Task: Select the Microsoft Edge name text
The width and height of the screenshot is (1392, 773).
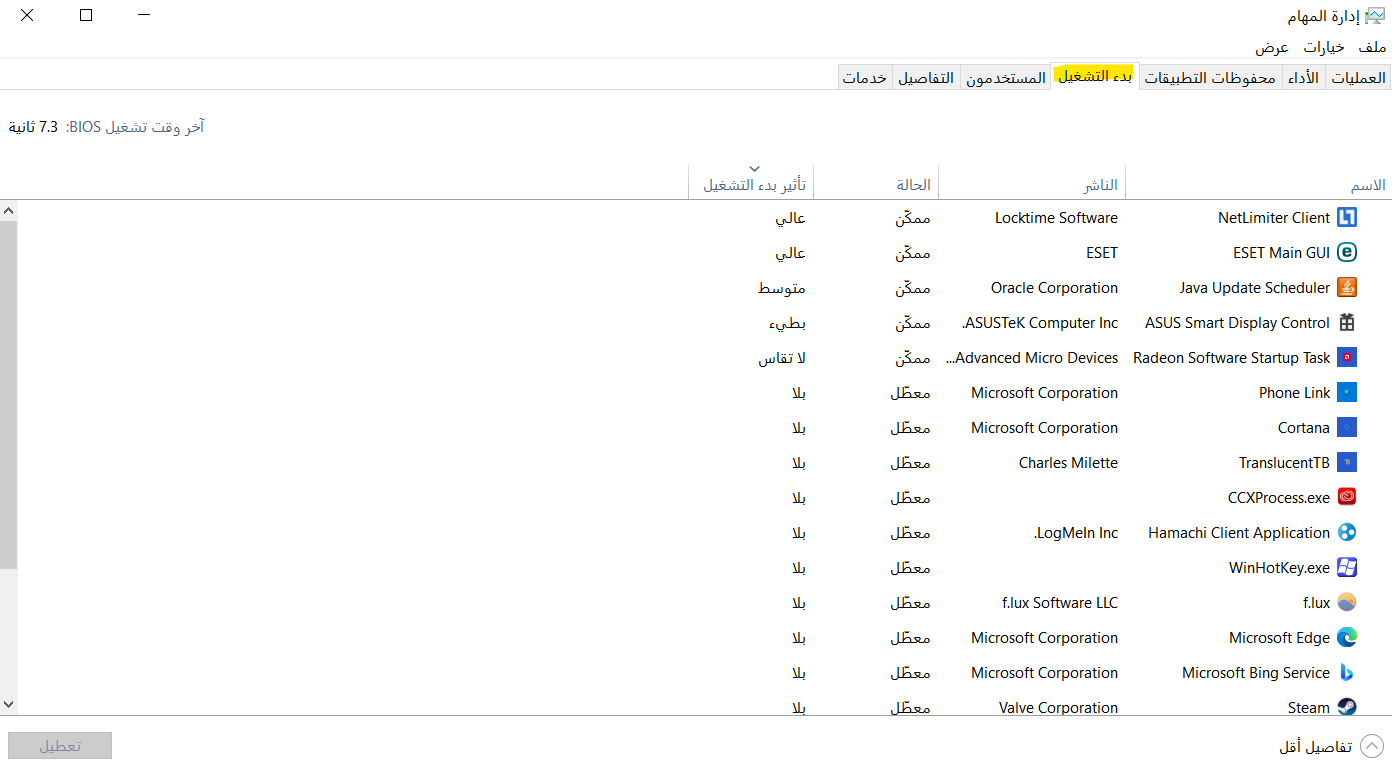Action: 1280,638
